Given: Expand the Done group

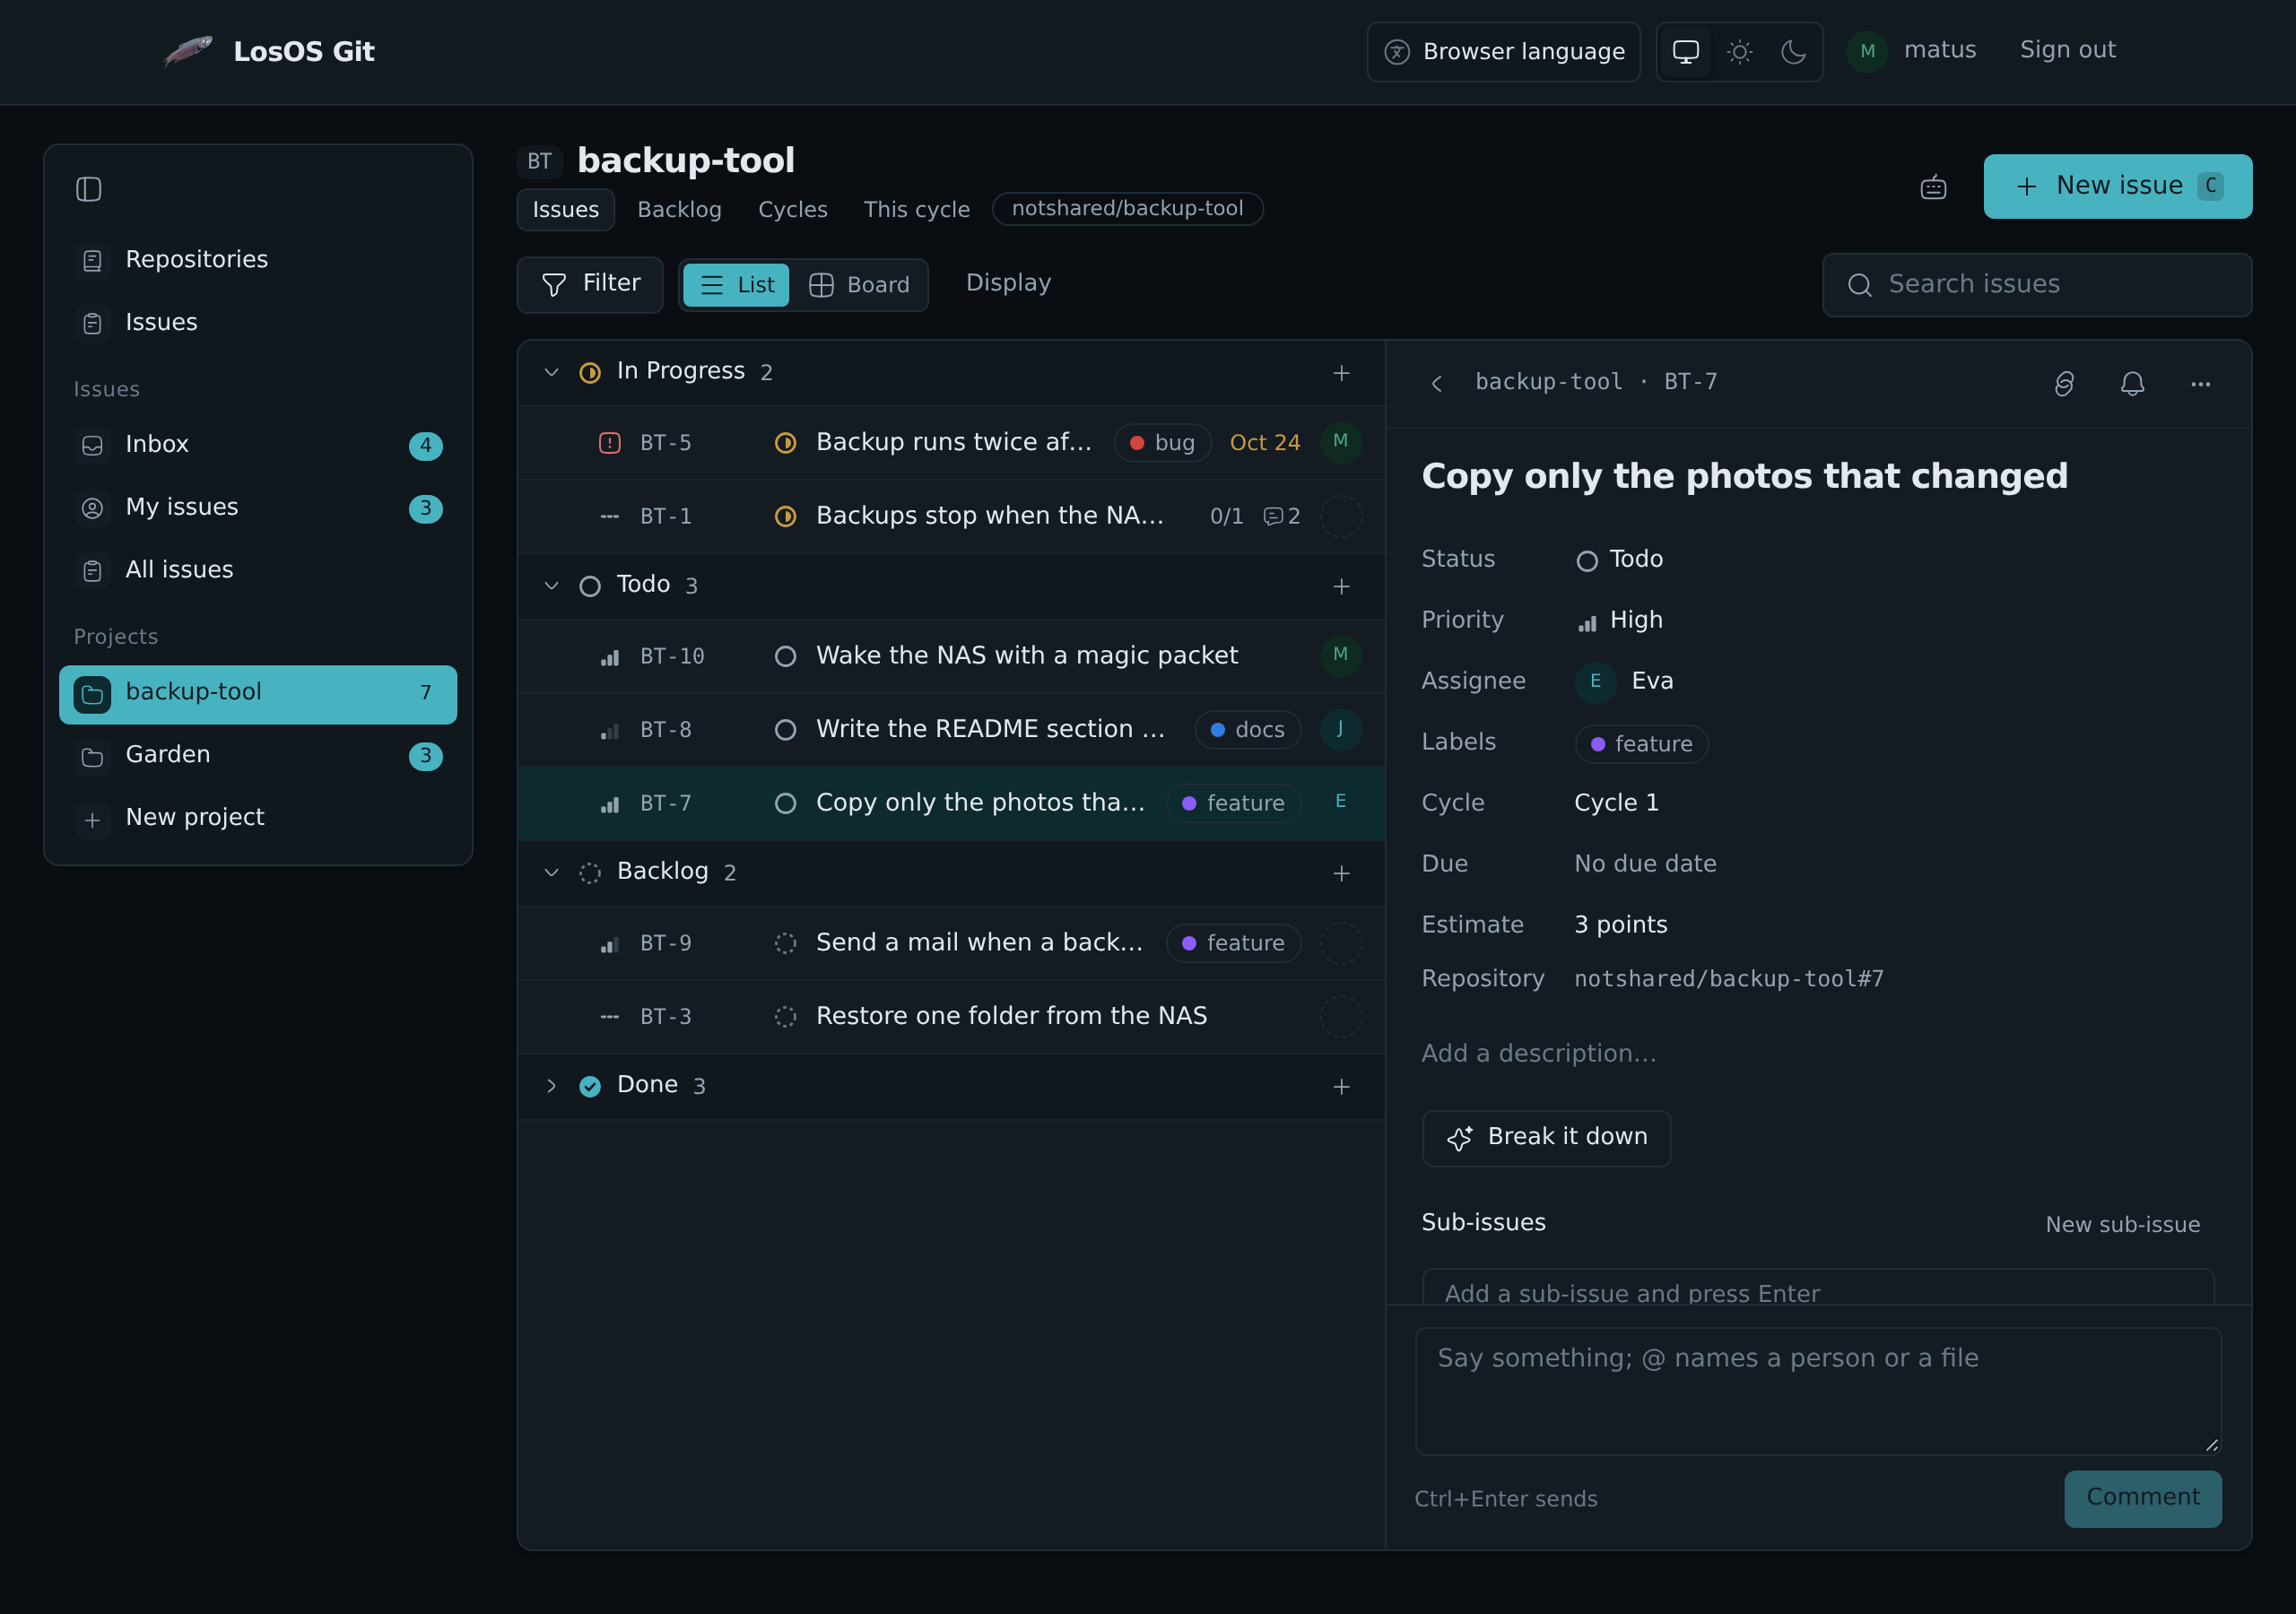Looking at the screenshot, I should 551,1085.
